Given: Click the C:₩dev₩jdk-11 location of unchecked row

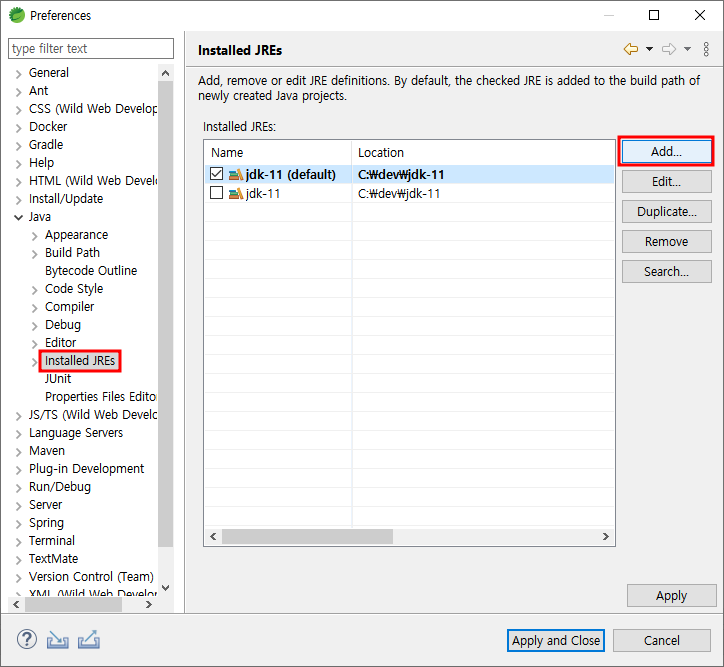Looking at the screenshot, I should [x=399, y=193].
